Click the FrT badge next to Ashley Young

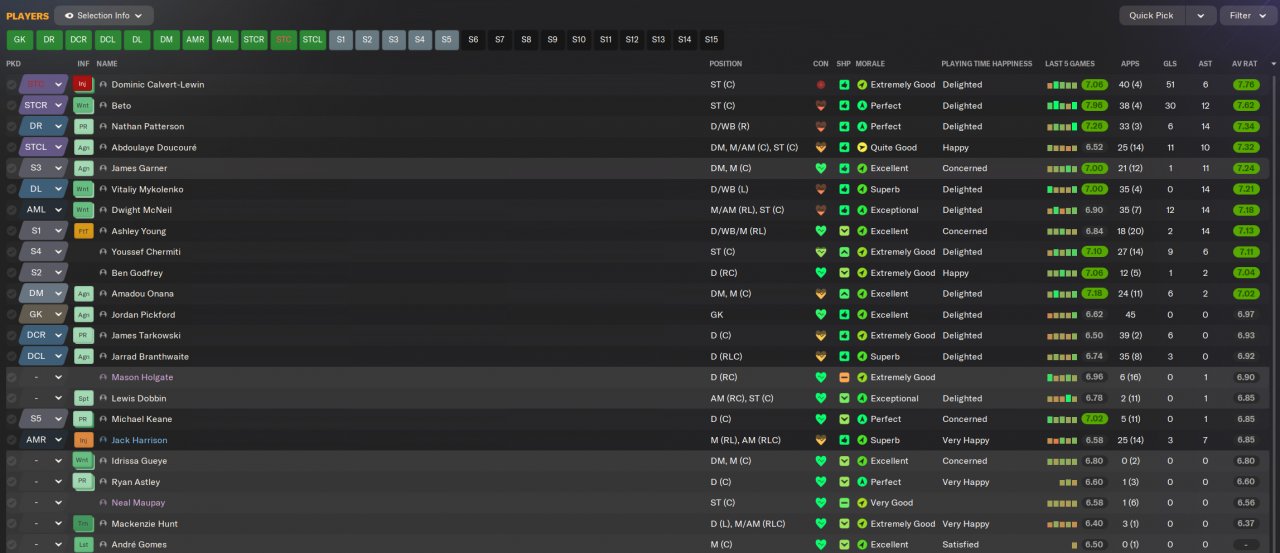84,231
